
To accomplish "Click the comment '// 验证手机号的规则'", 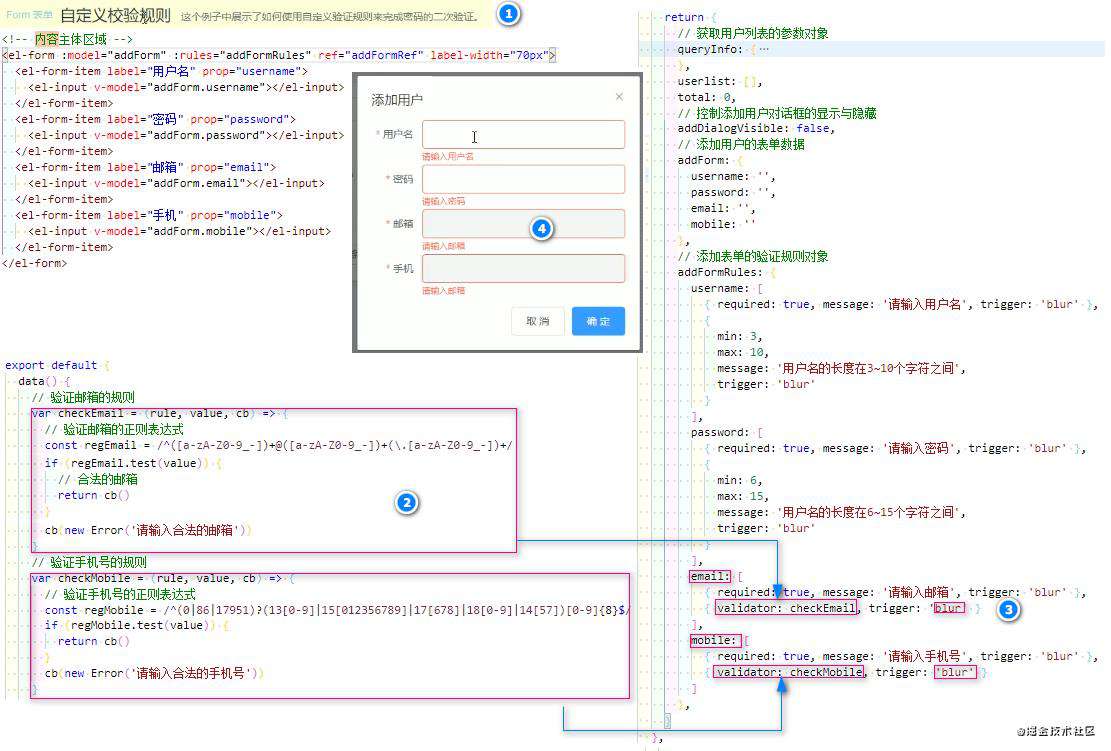I will (89, 562).
